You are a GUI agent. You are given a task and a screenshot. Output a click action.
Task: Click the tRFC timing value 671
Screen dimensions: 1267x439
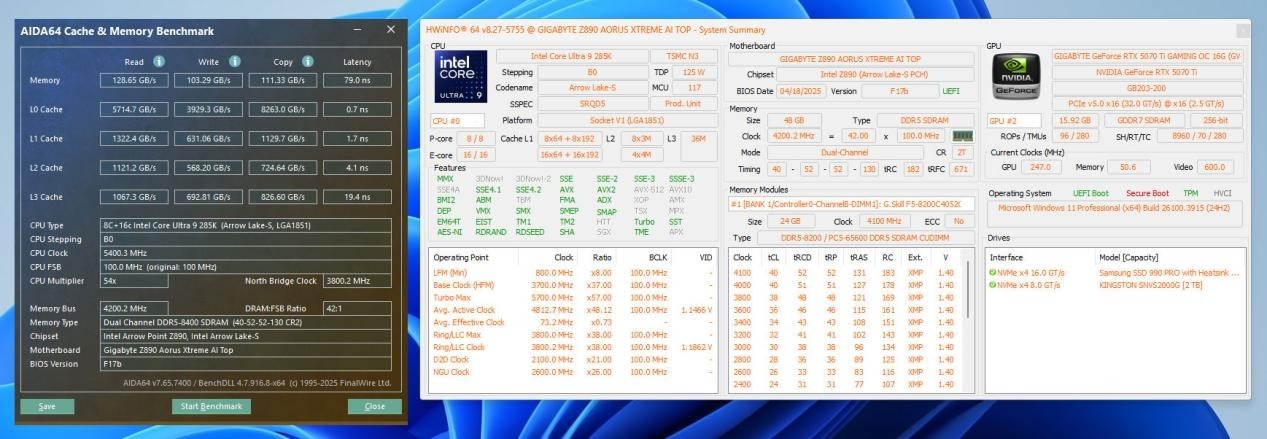961,169
